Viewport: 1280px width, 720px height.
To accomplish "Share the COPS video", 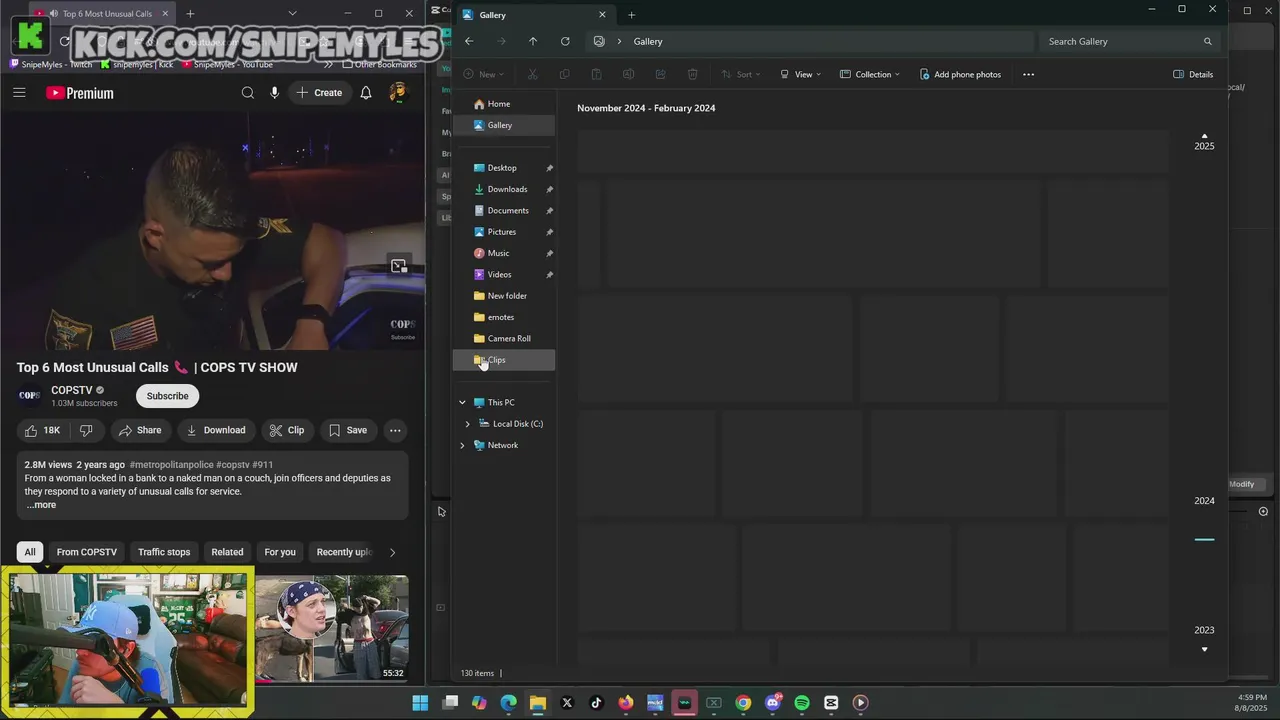I will coord(139,430).
